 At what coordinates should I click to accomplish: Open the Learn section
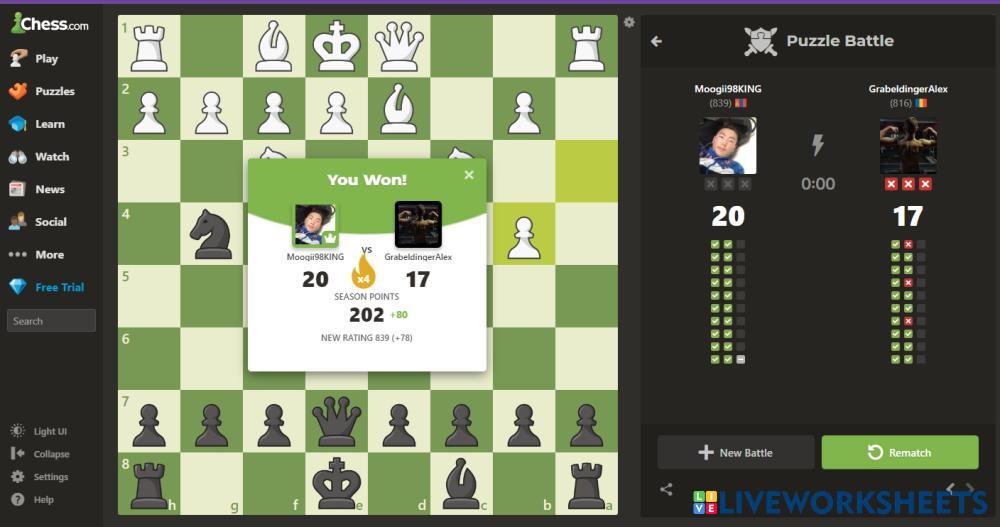[x=37, y=124]
